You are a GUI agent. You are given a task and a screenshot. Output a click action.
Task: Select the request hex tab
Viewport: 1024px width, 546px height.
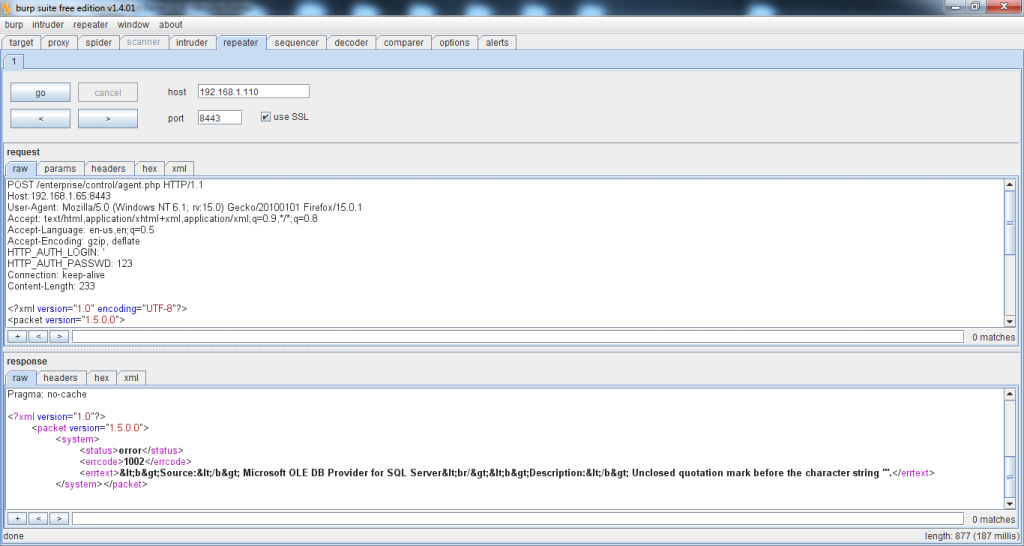click(150, 169)
